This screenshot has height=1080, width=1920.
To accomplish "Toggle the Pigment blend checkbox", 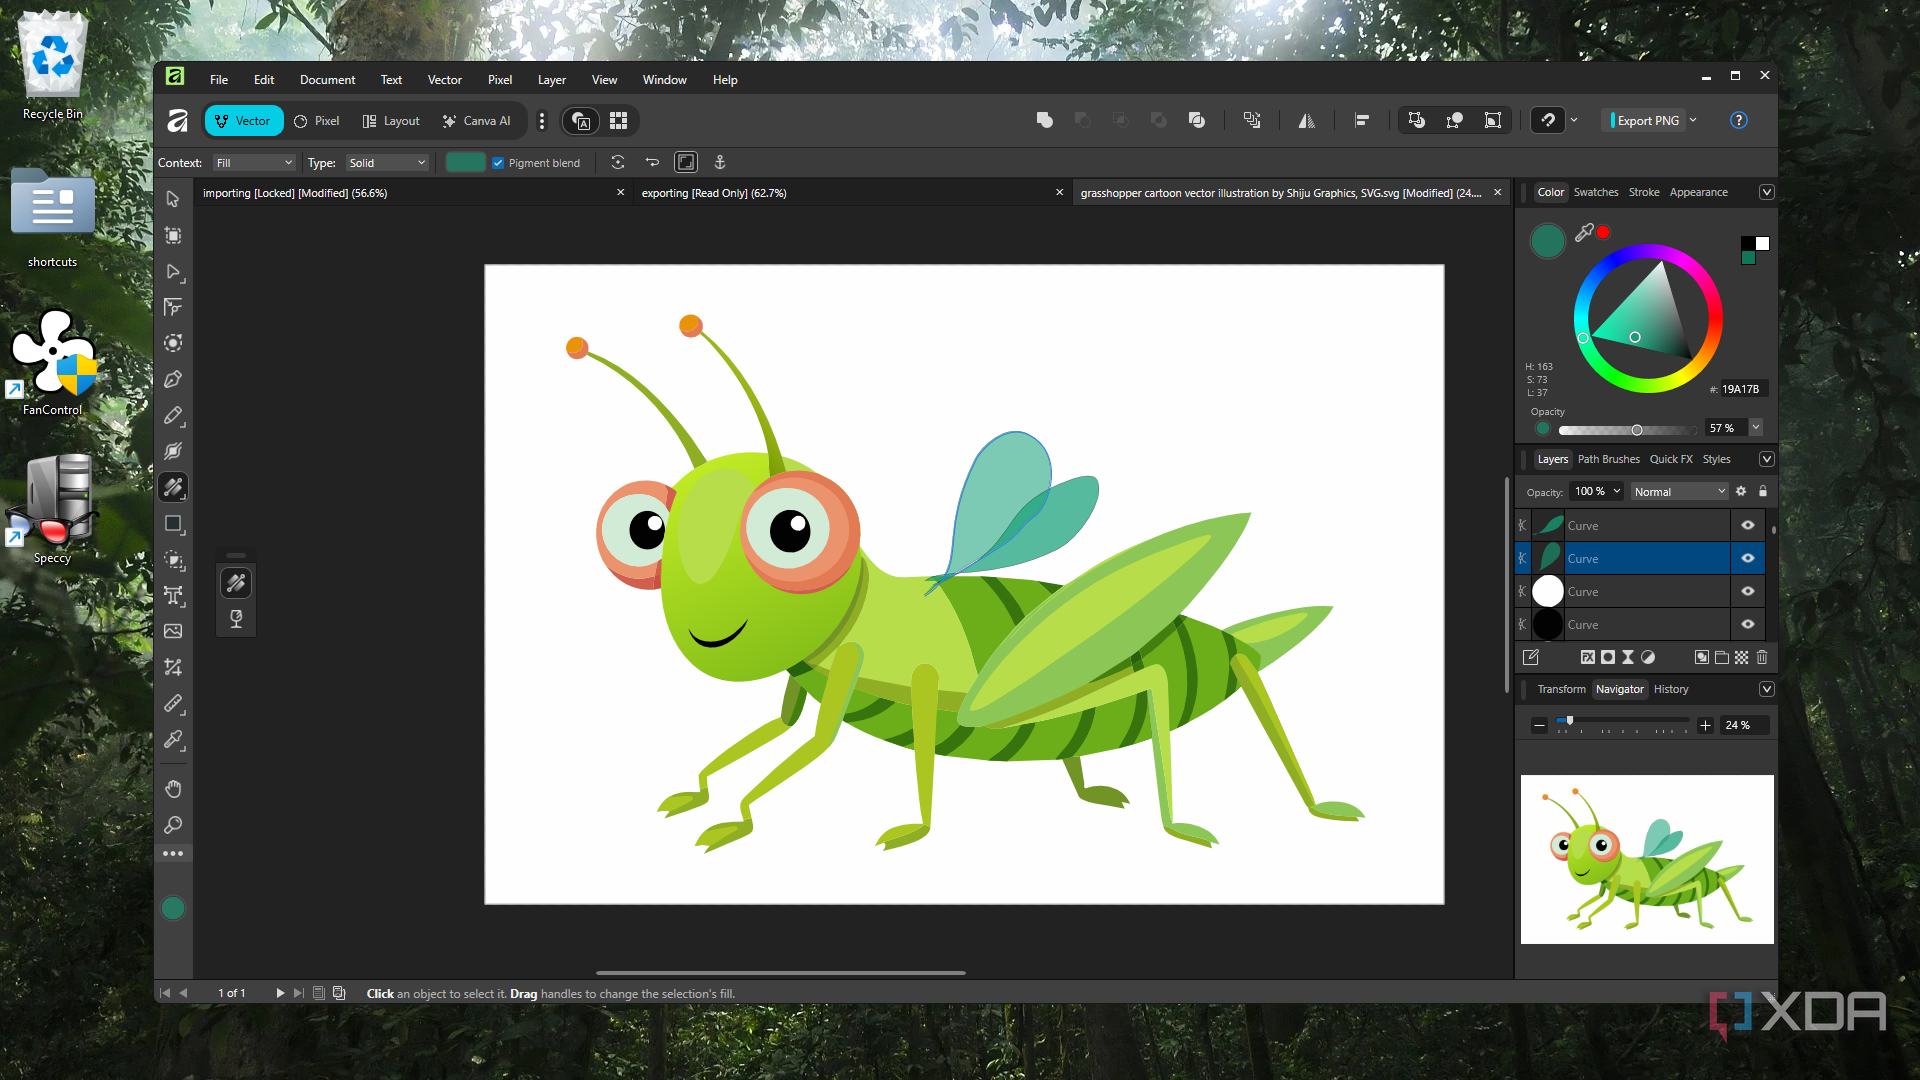I will (x=498, y=163).
